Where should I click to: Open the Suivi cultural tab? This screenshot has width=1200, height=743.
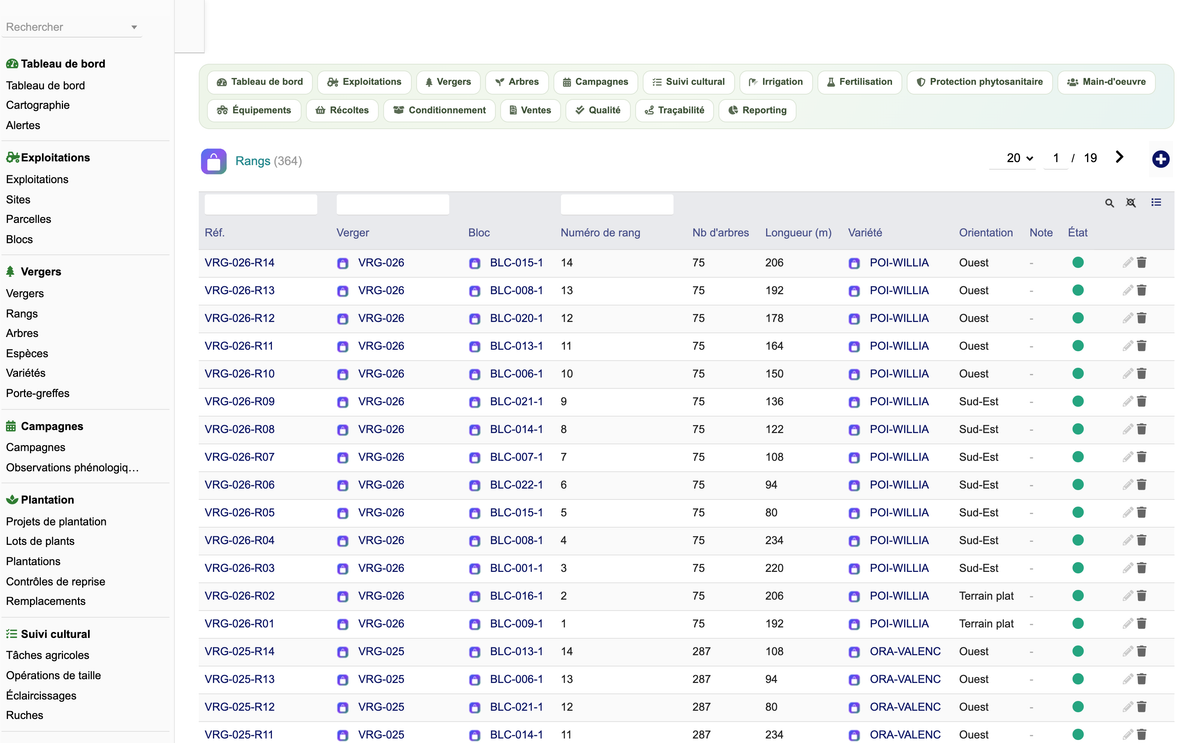point(689,82)
